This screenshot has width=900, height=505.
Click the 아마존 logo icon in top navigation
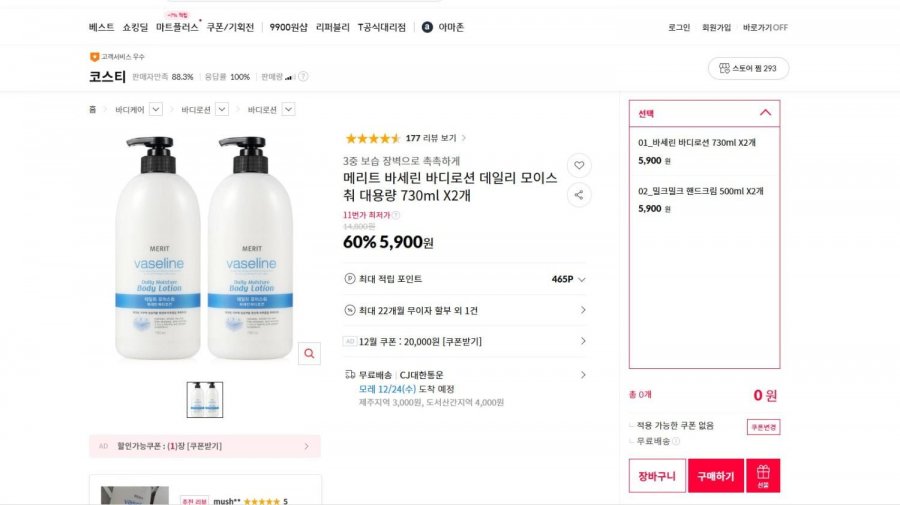click(x=428, y=27)
